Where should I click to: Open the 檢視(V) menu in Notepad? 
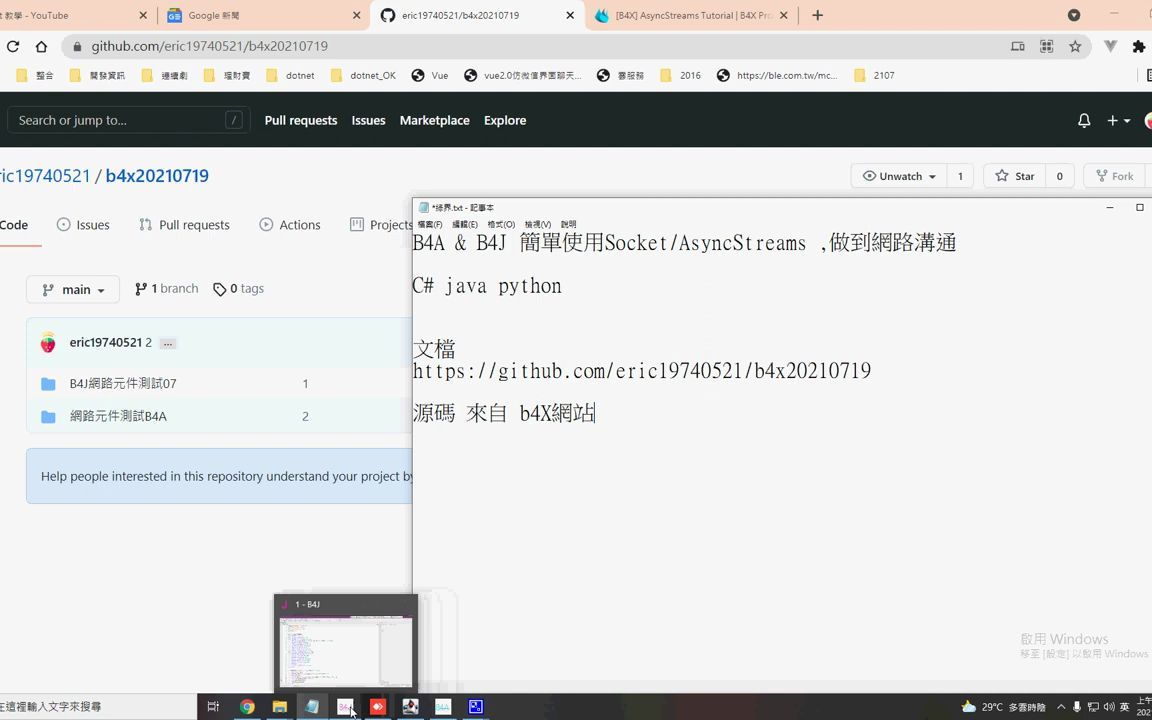tap(536, 224)
